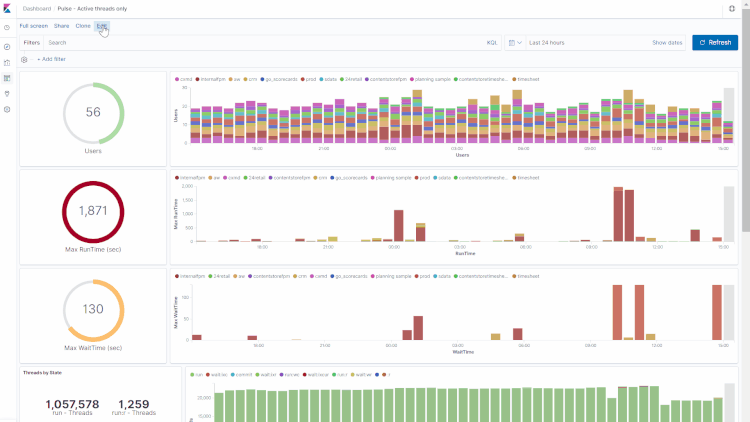
Task: Open the KQL query language switcher
Action: point(492,43)
